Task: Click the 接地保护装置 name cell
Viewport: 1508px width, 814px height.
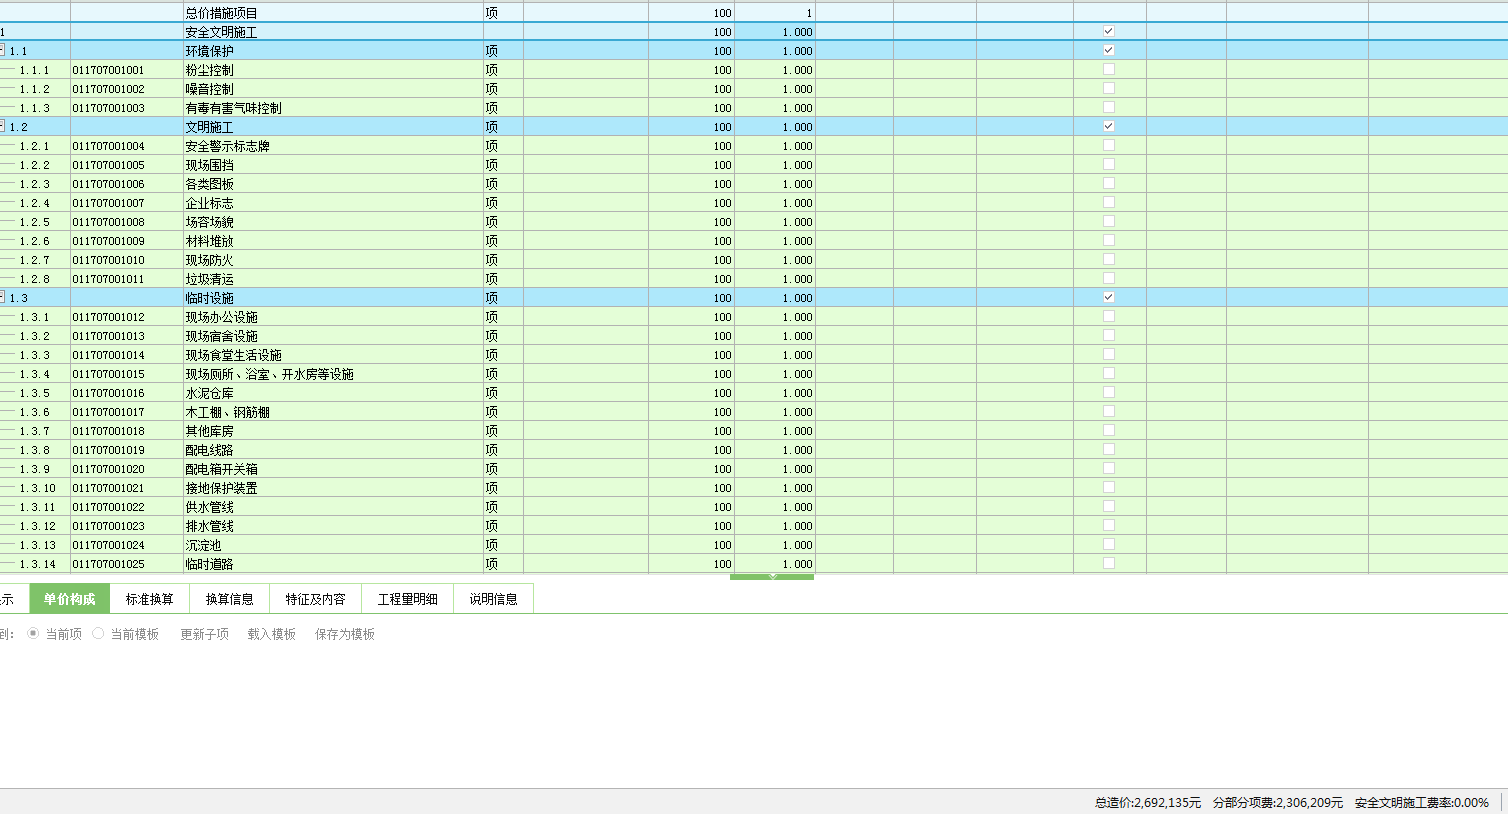Action: [x=333, y=488]
